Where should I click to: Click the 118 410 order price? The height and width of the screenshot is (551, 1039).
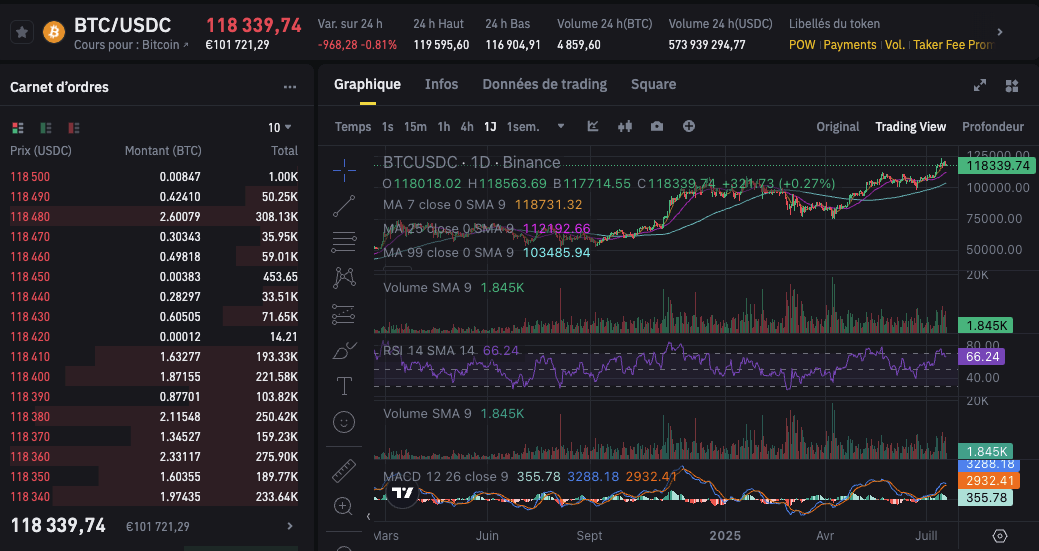pos(30,357)
